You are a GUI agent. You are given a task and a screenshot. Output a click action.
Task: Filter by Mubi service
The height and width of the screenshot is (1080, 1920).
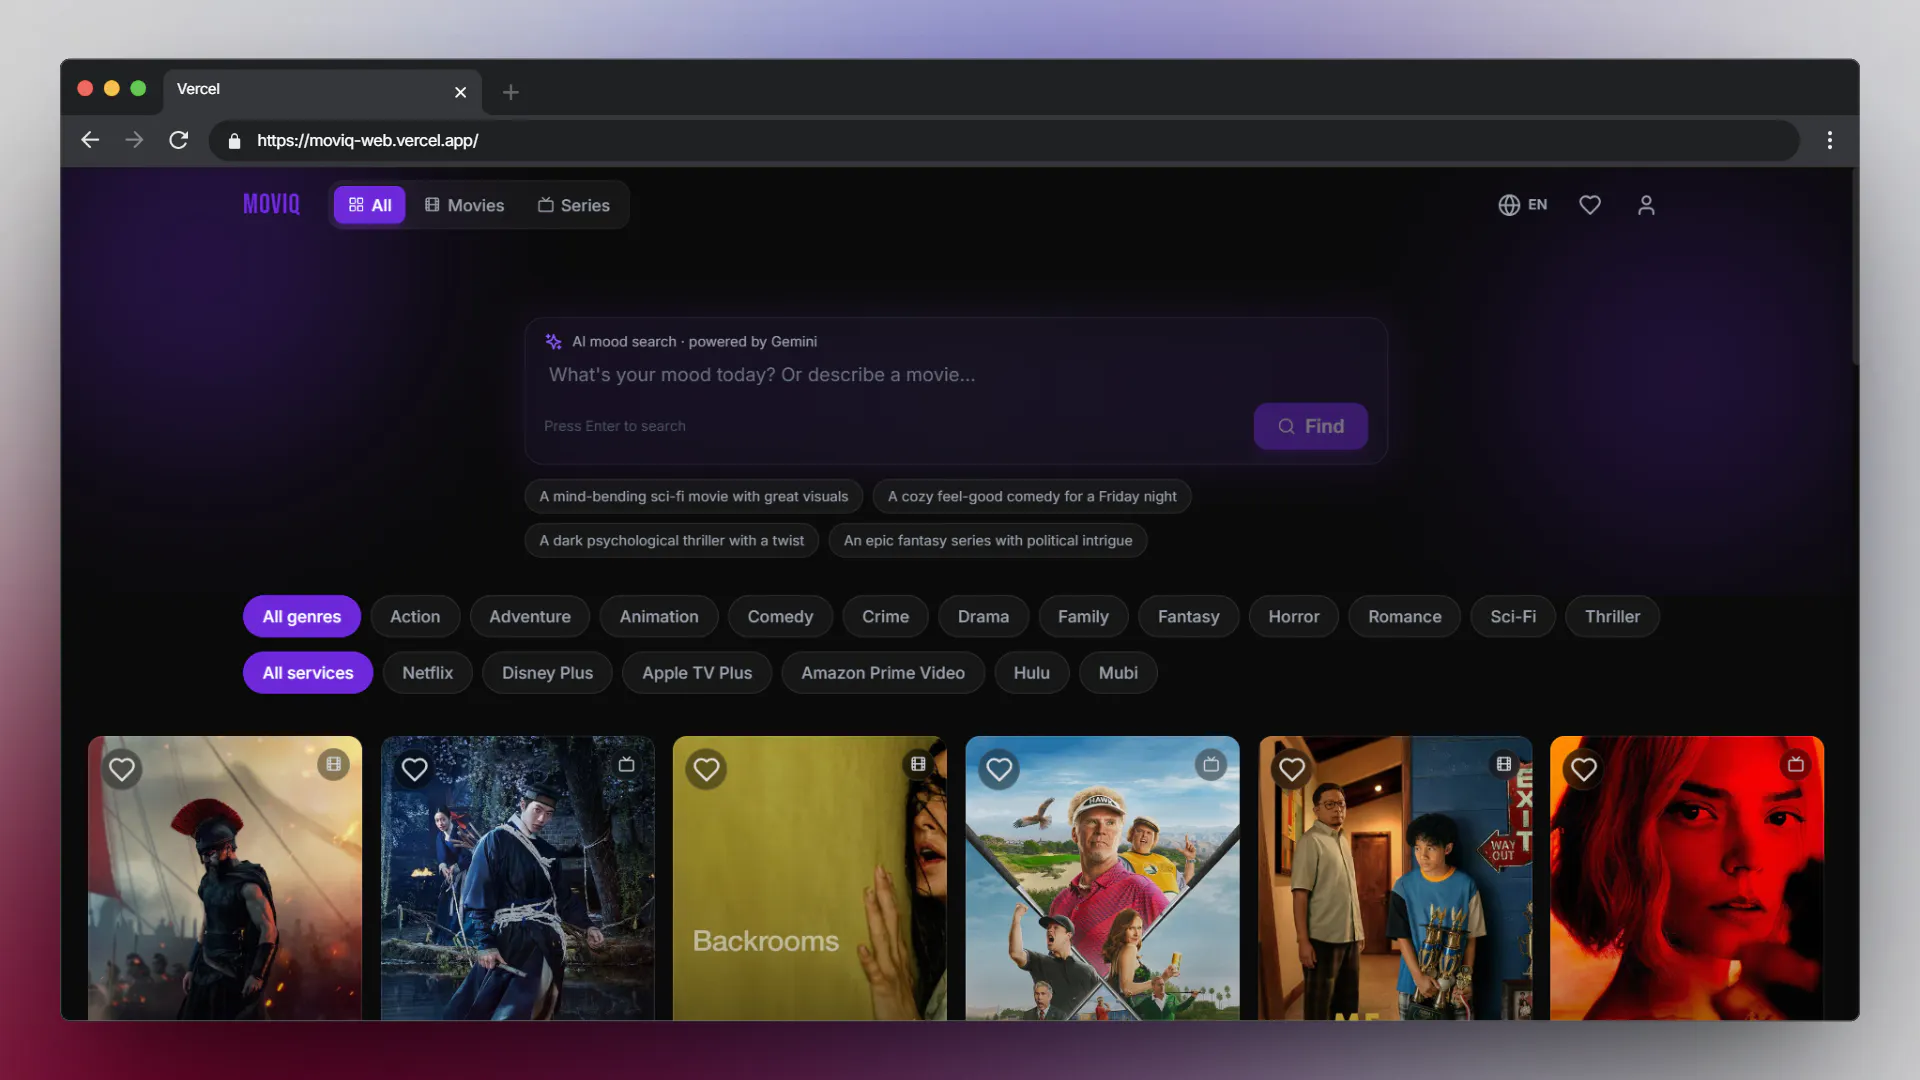click(x=1118, y=672)
